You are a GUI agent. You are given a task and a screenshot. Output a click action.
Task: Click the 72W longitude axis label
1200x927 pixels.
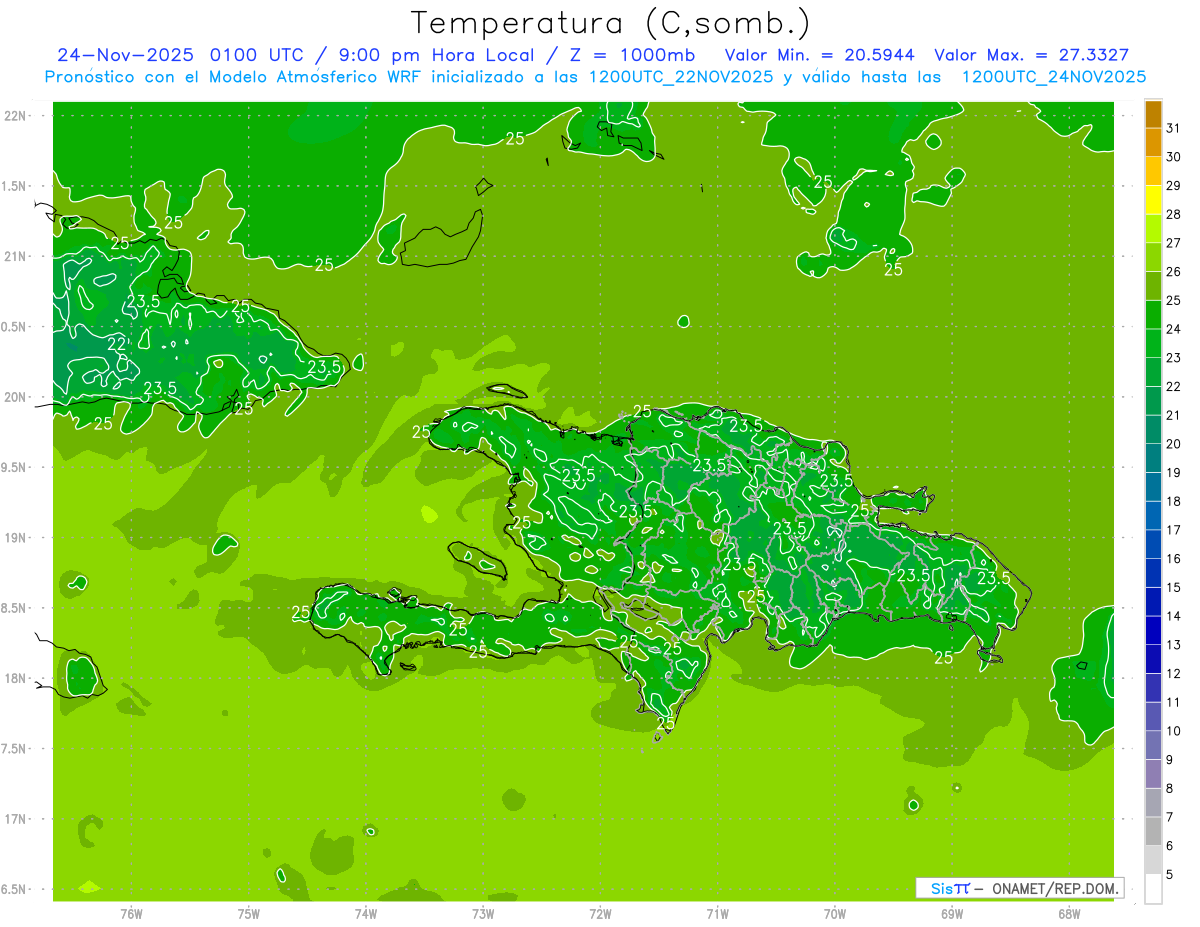click(x=600, y=913)
